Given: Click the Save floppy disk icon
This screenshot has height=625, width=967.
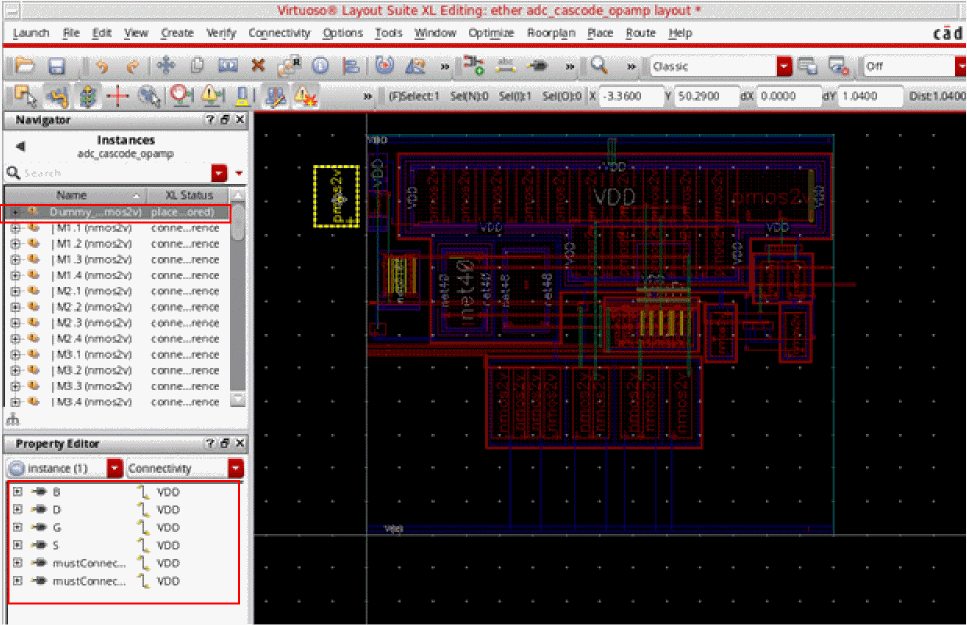Looking at the screenshot, I should (x=57, y=66).
